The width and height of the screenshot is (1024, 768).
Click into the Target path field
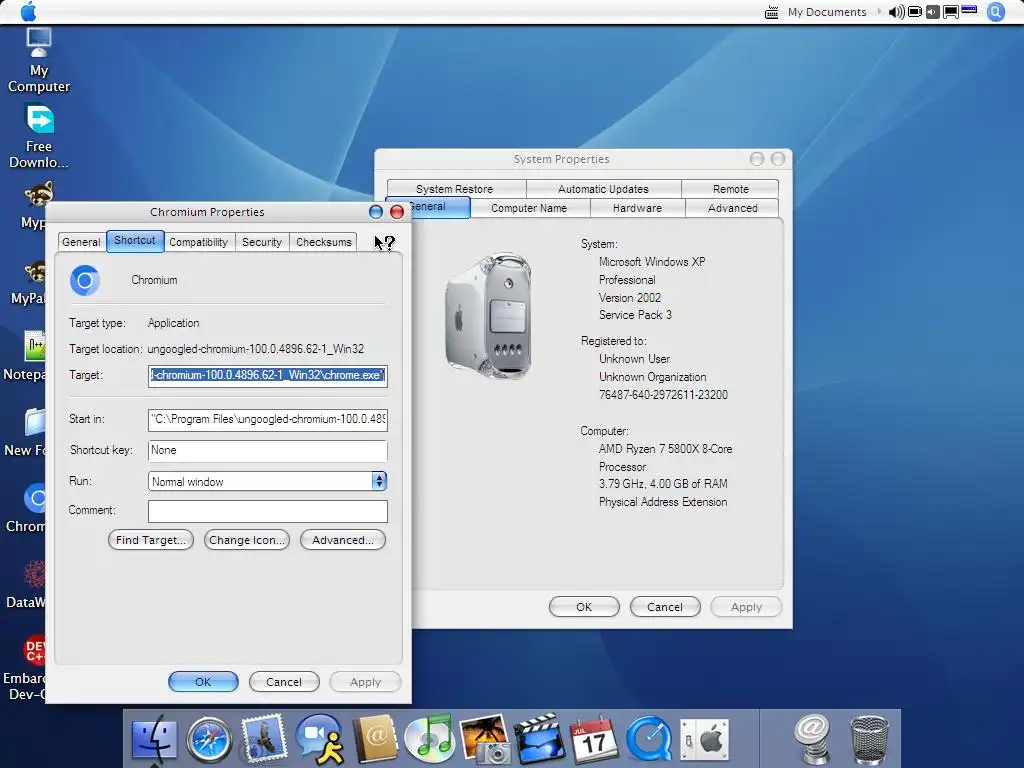tap(268, 376)
